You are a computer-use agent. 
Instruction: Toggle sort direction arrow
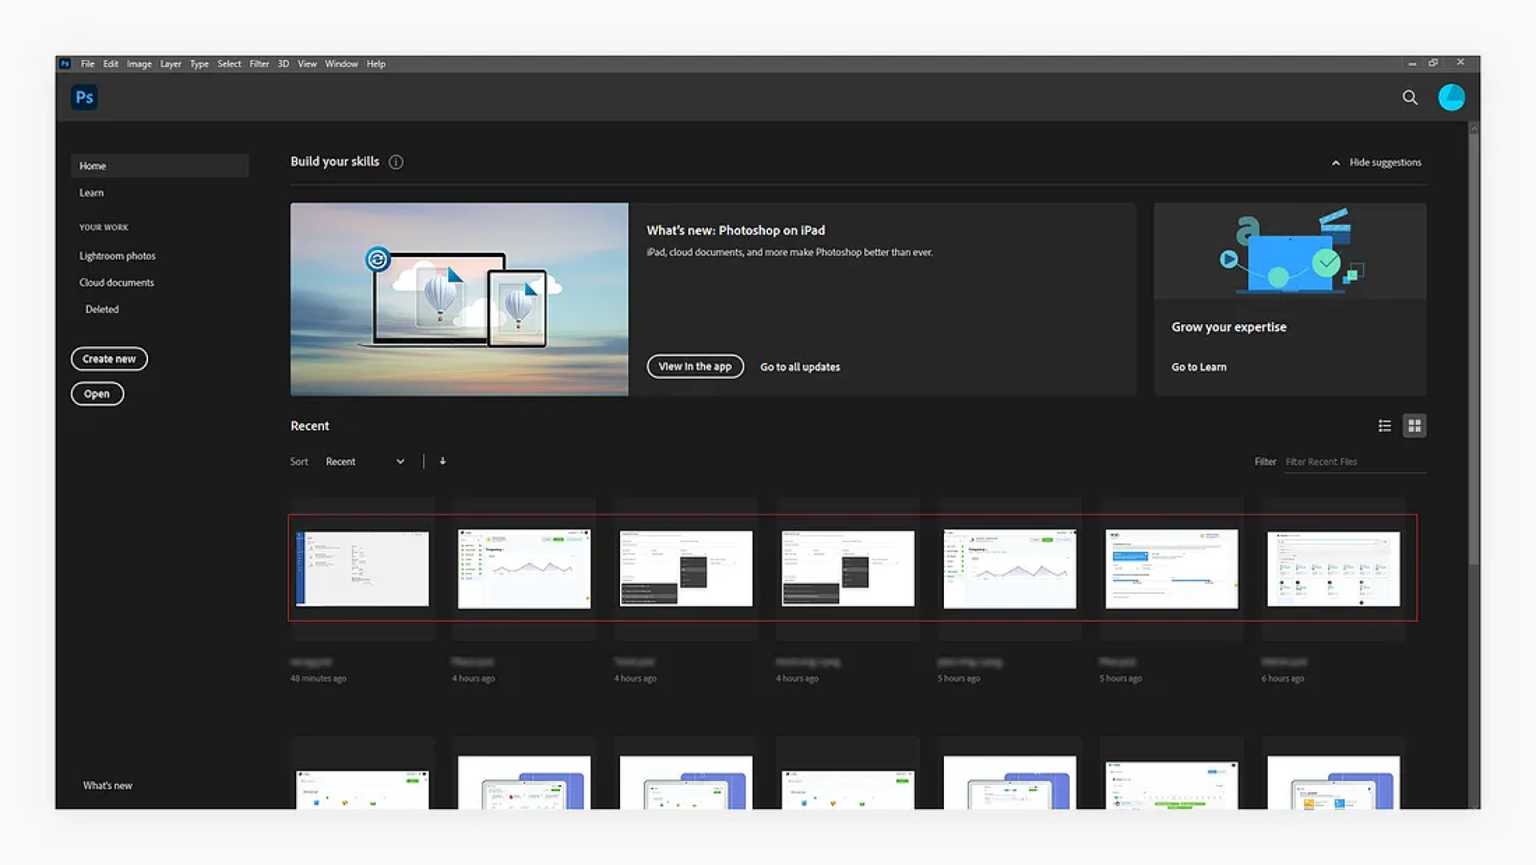click(443, 461)
